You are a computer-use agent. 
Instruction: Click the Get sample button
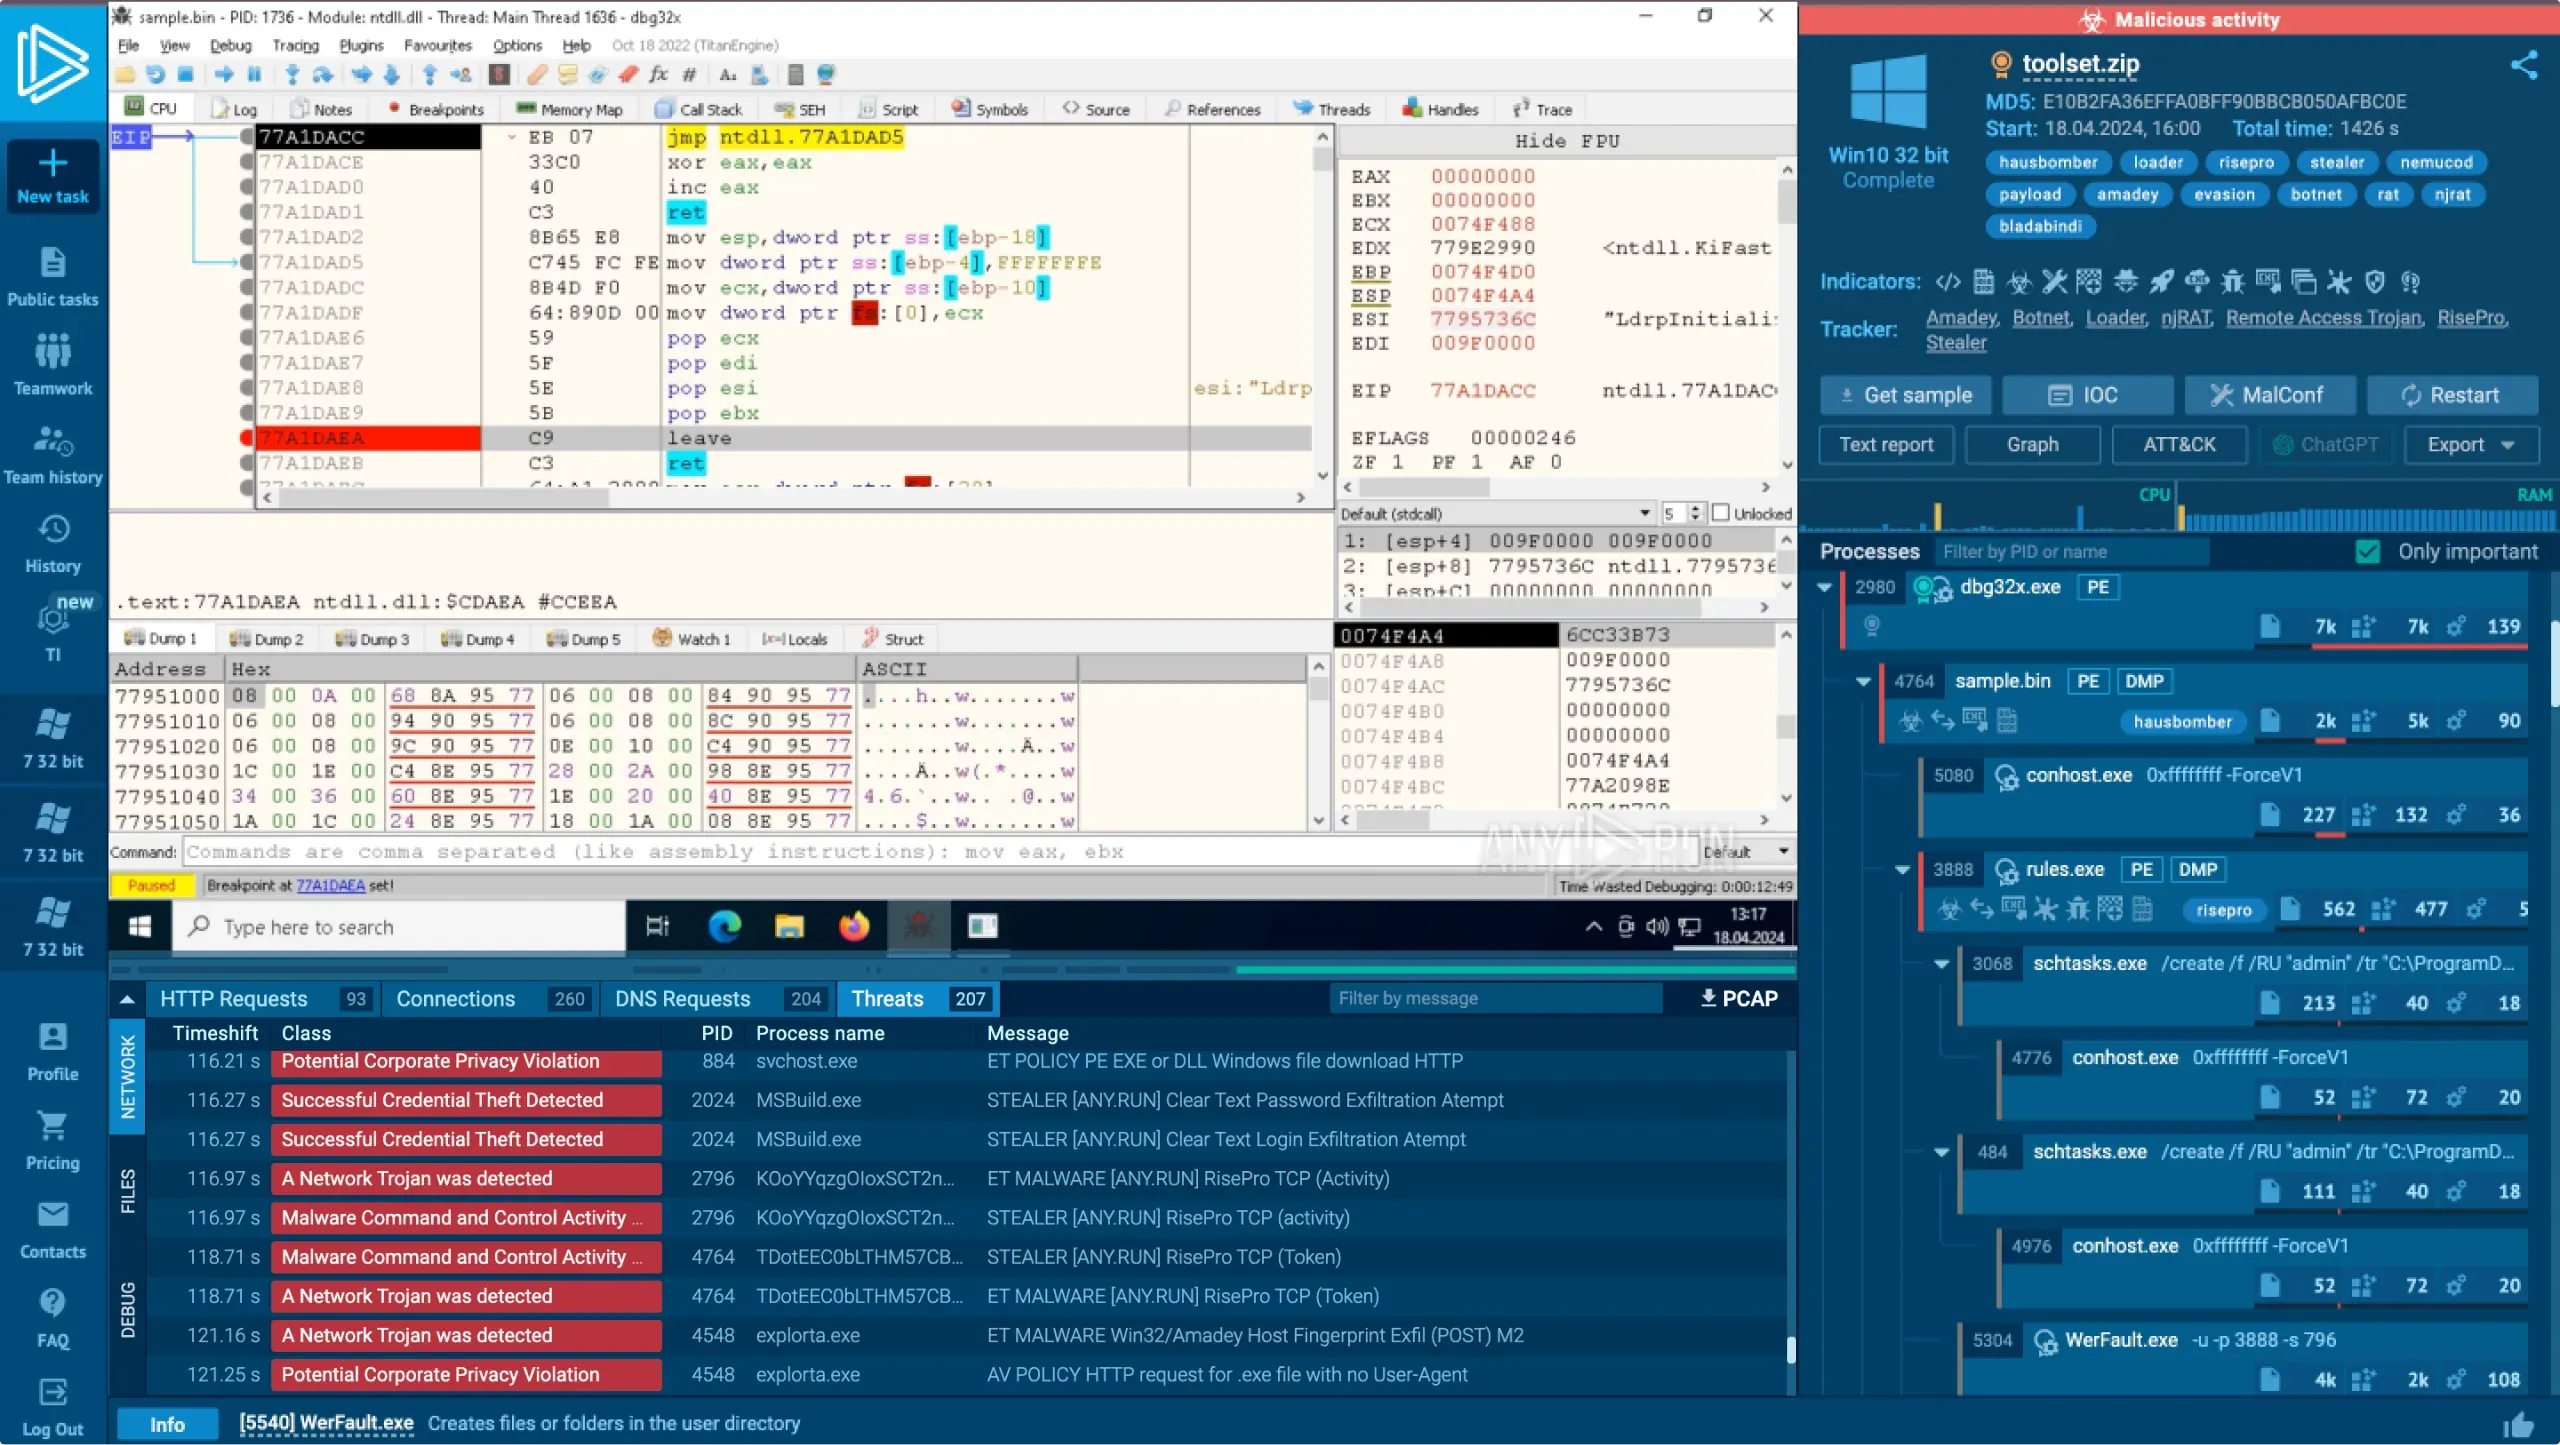[1905, 395]
